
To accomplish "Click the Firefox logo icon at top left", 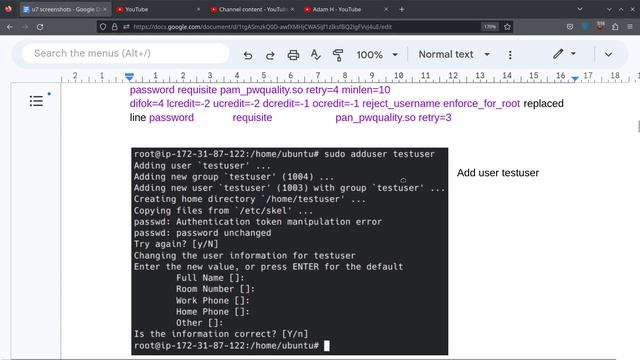I will [x=8, y=9].
